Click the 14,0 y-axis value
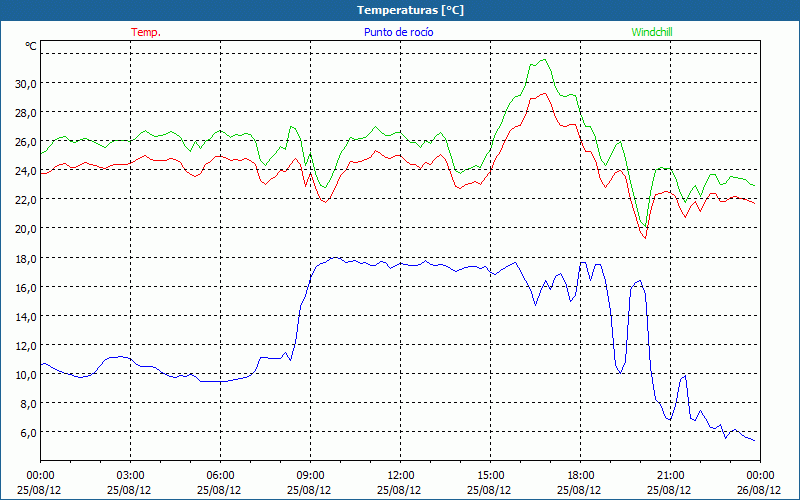The width and height of the screenshot is (800, 500). click(26, 317)
